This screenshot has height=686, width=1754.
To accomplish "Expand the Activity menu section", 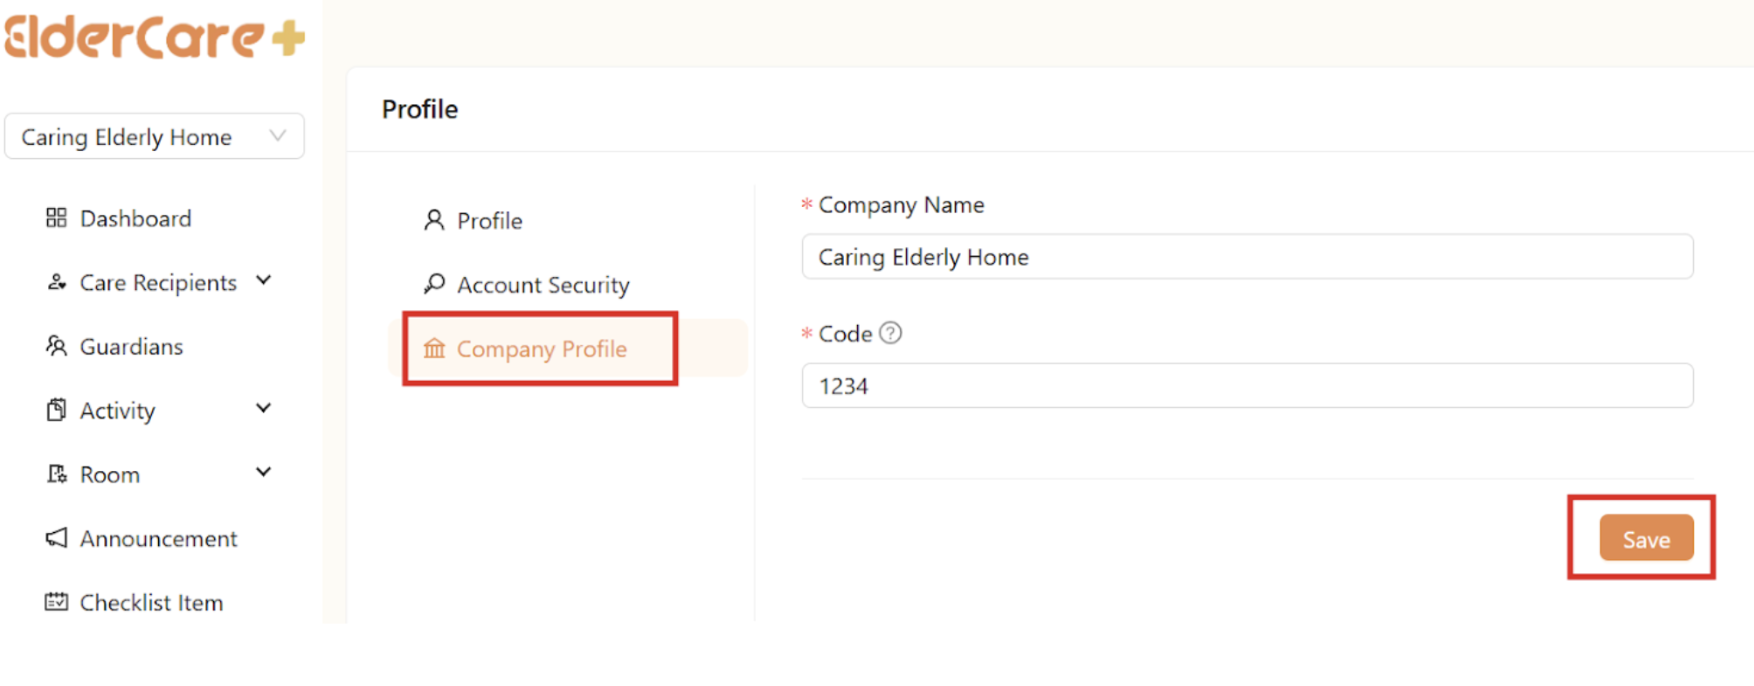I will 264,408.
